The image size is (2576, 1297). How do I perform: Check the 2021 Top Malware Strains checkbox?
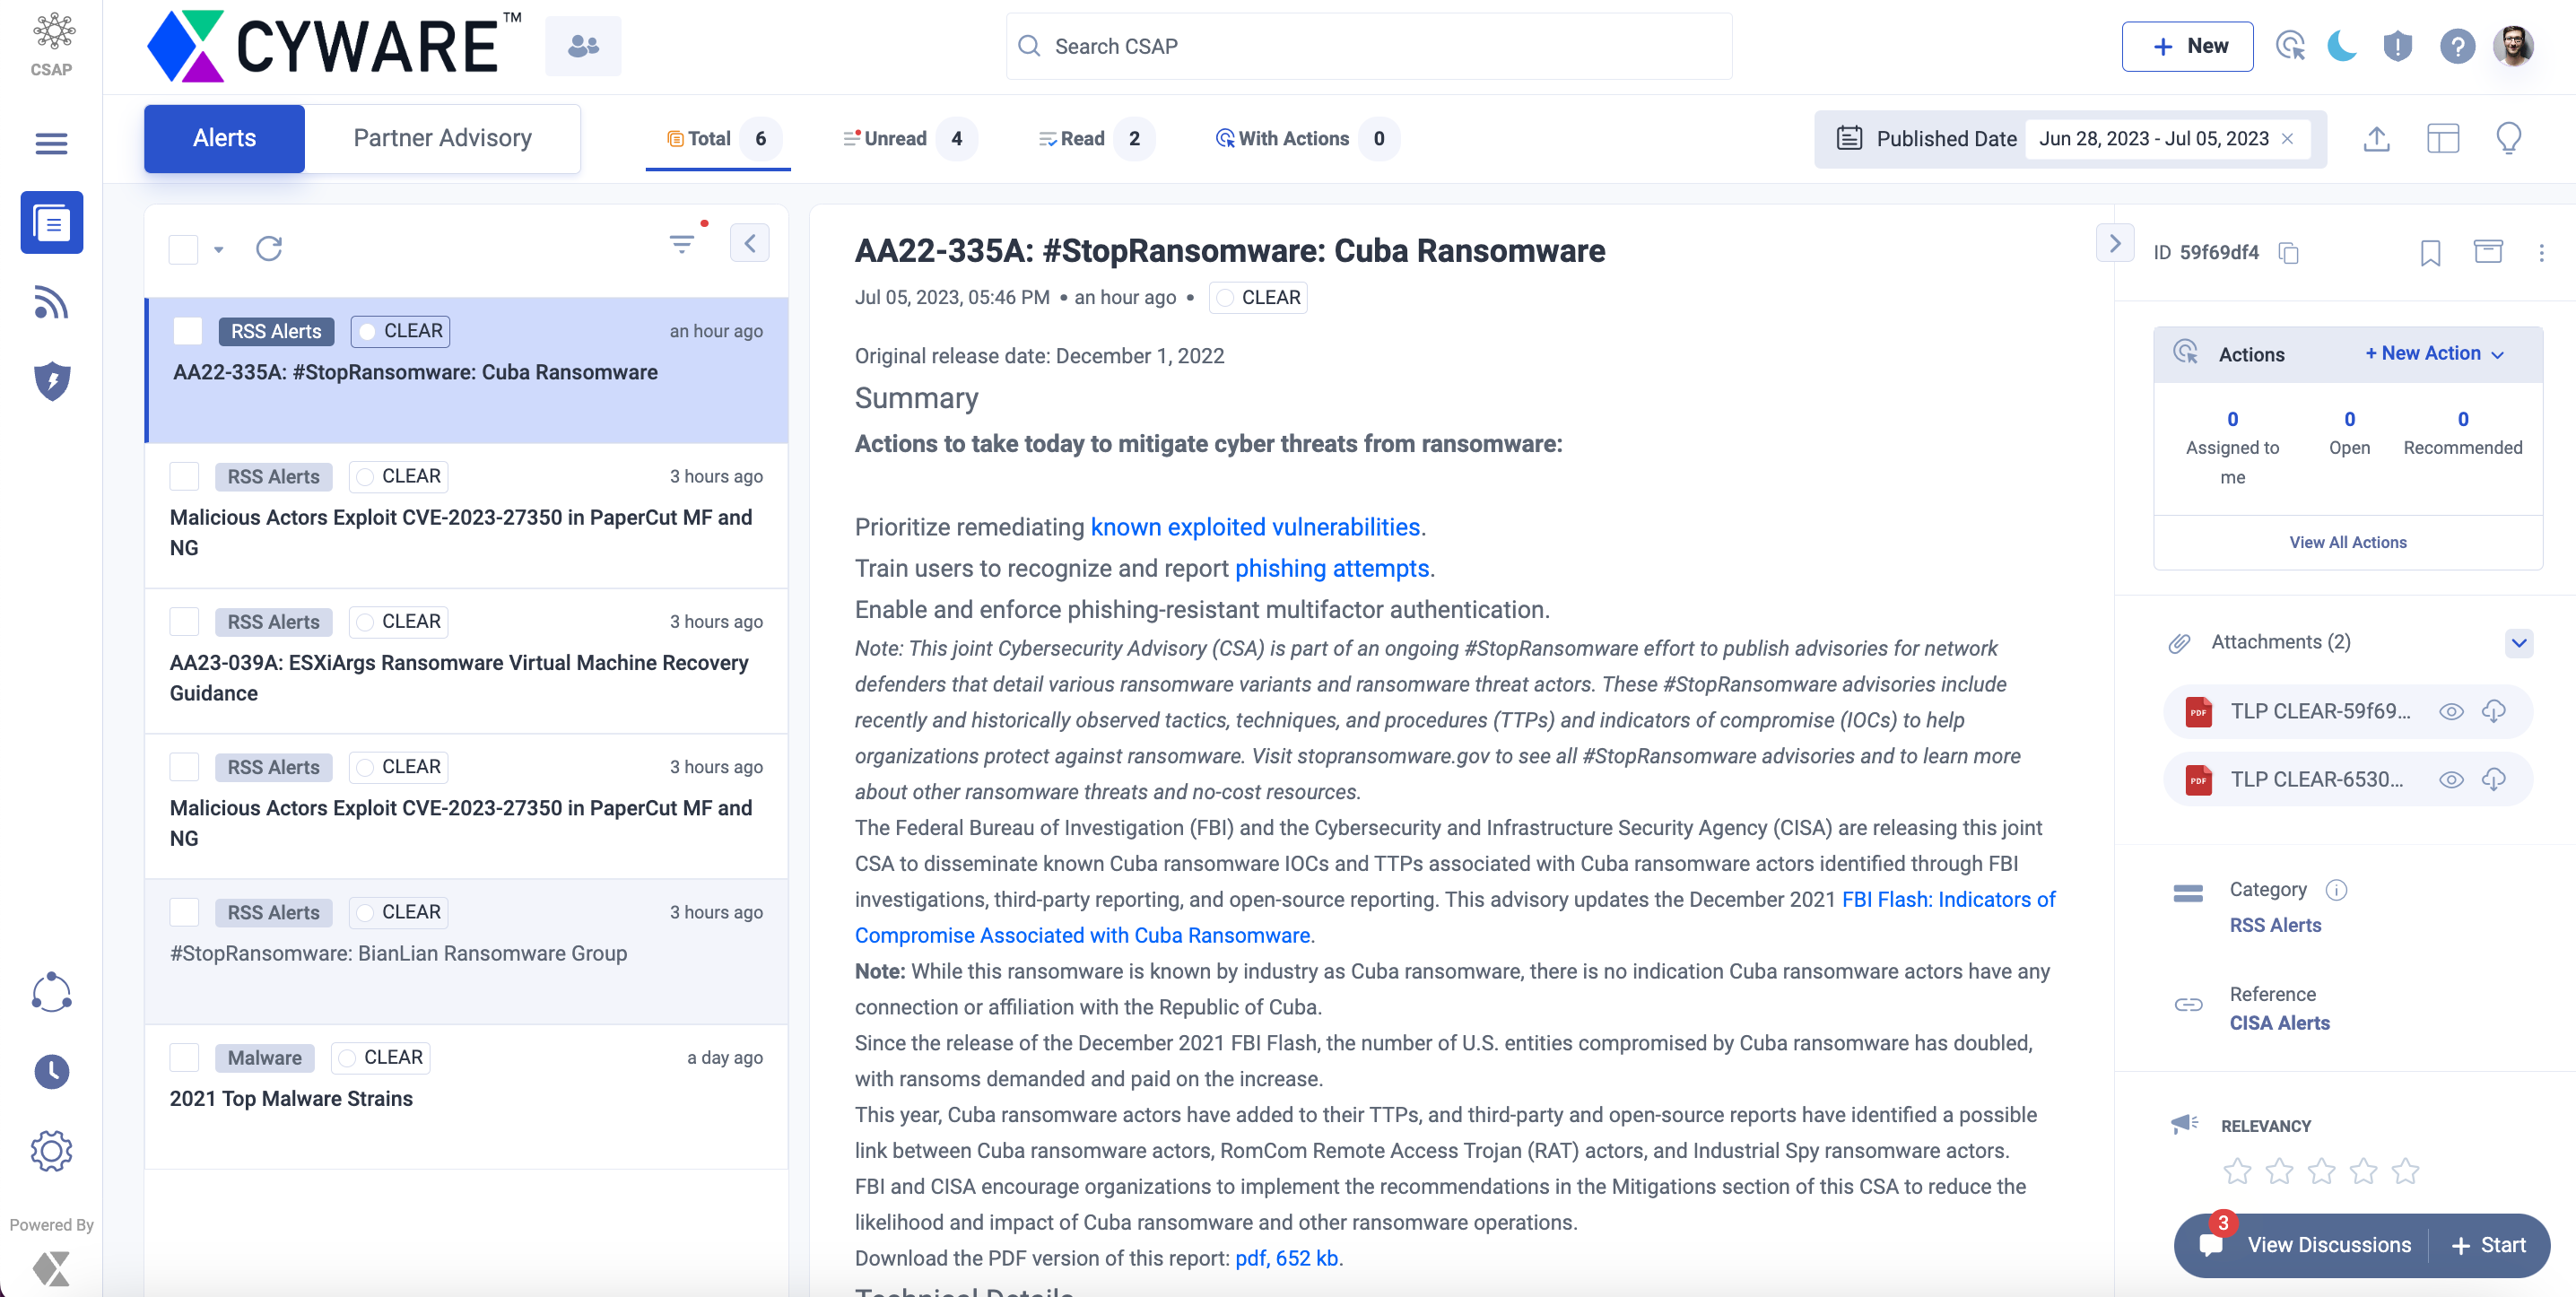click(184, 1057)
